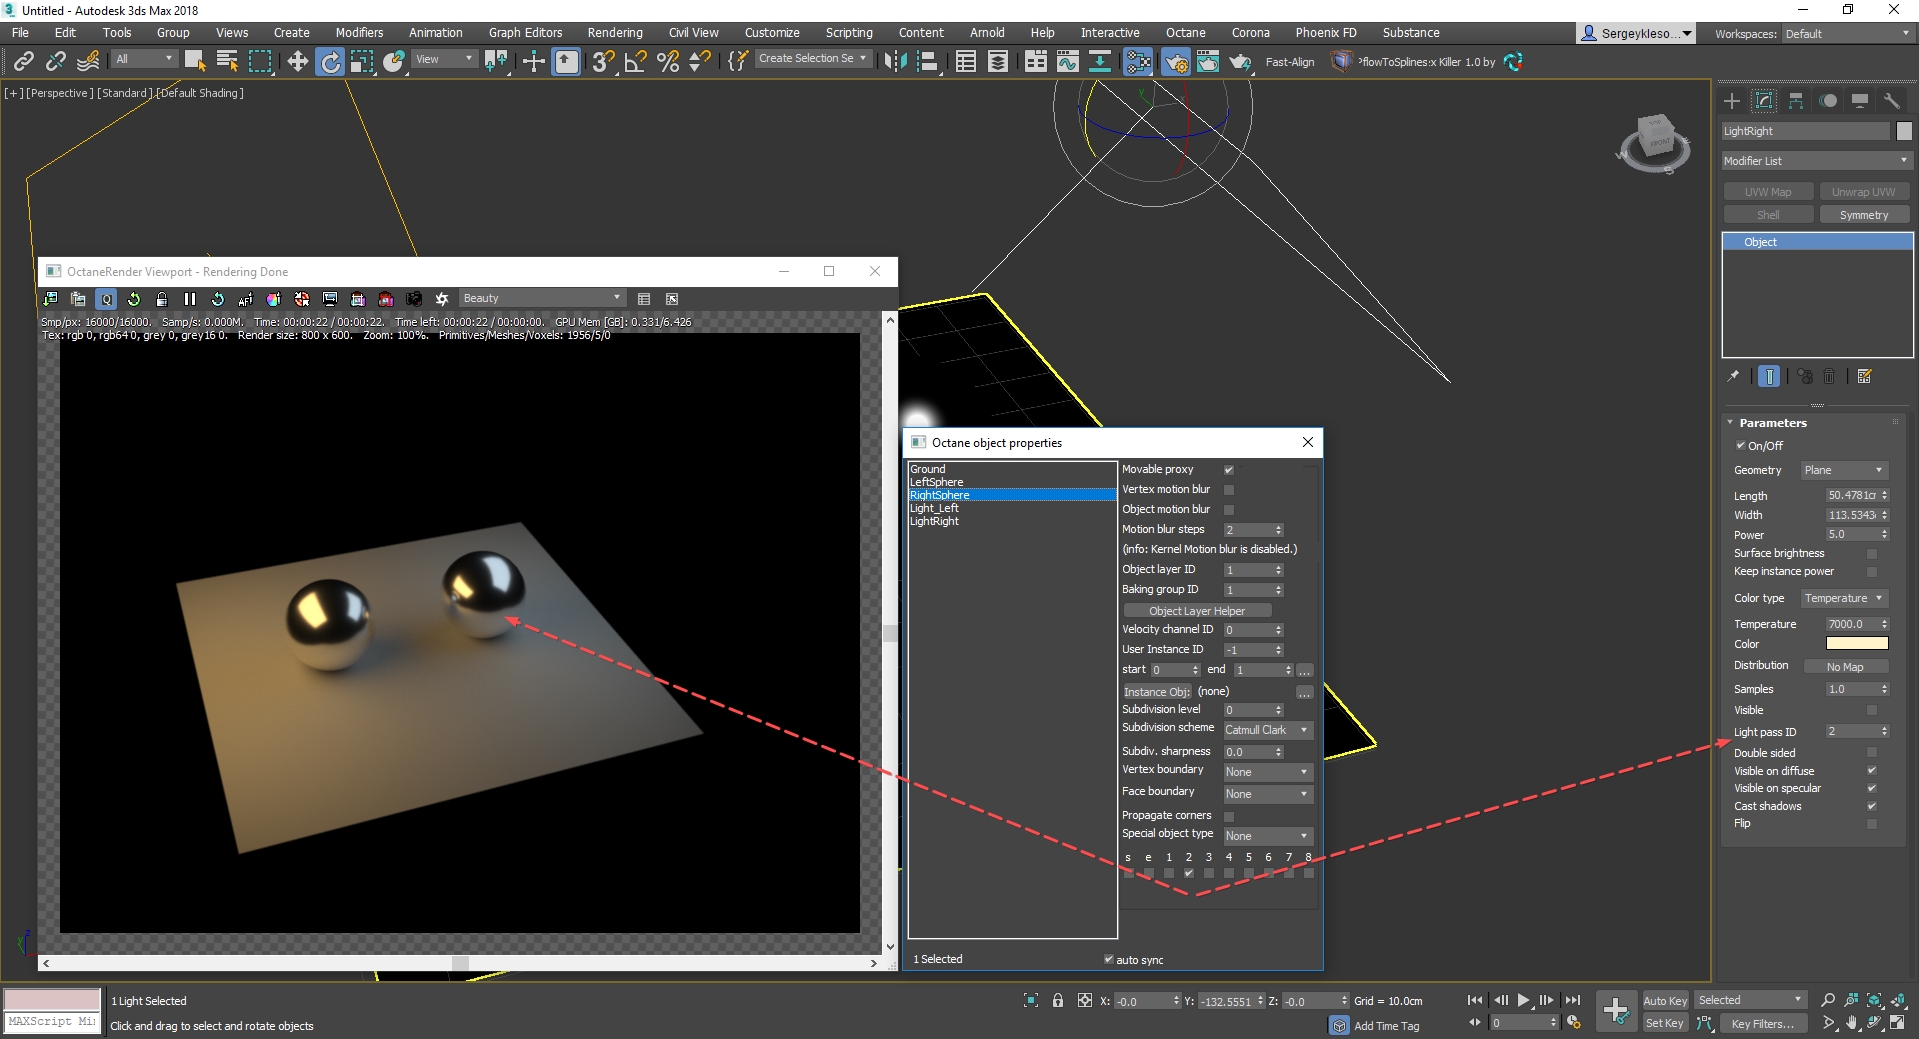This screenshot has width=1919, height=1039.
Task: Open the Create panel plus tab
Action: (1732, 101)
